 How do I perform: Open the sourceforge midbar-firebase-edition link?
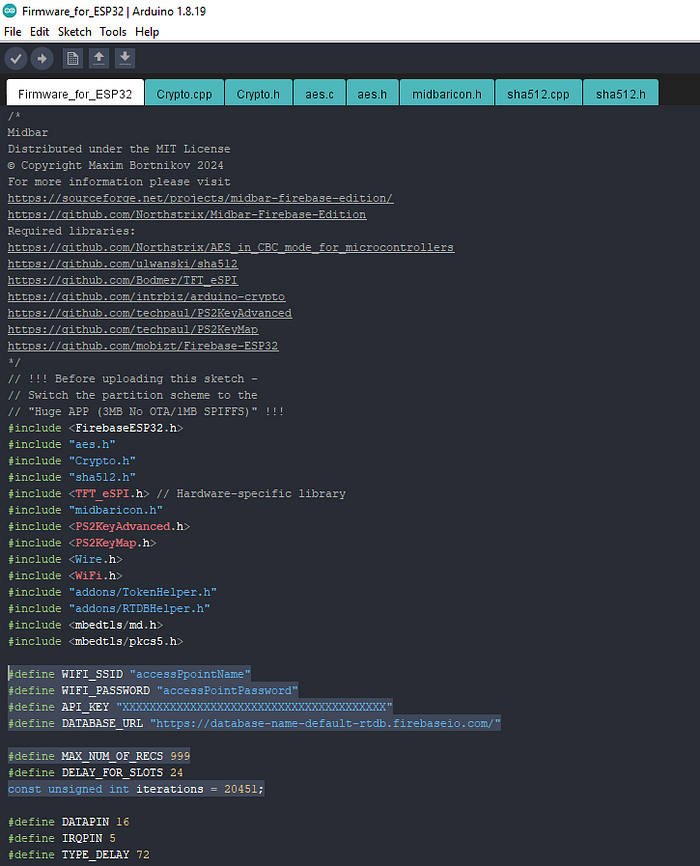[201, 198]
